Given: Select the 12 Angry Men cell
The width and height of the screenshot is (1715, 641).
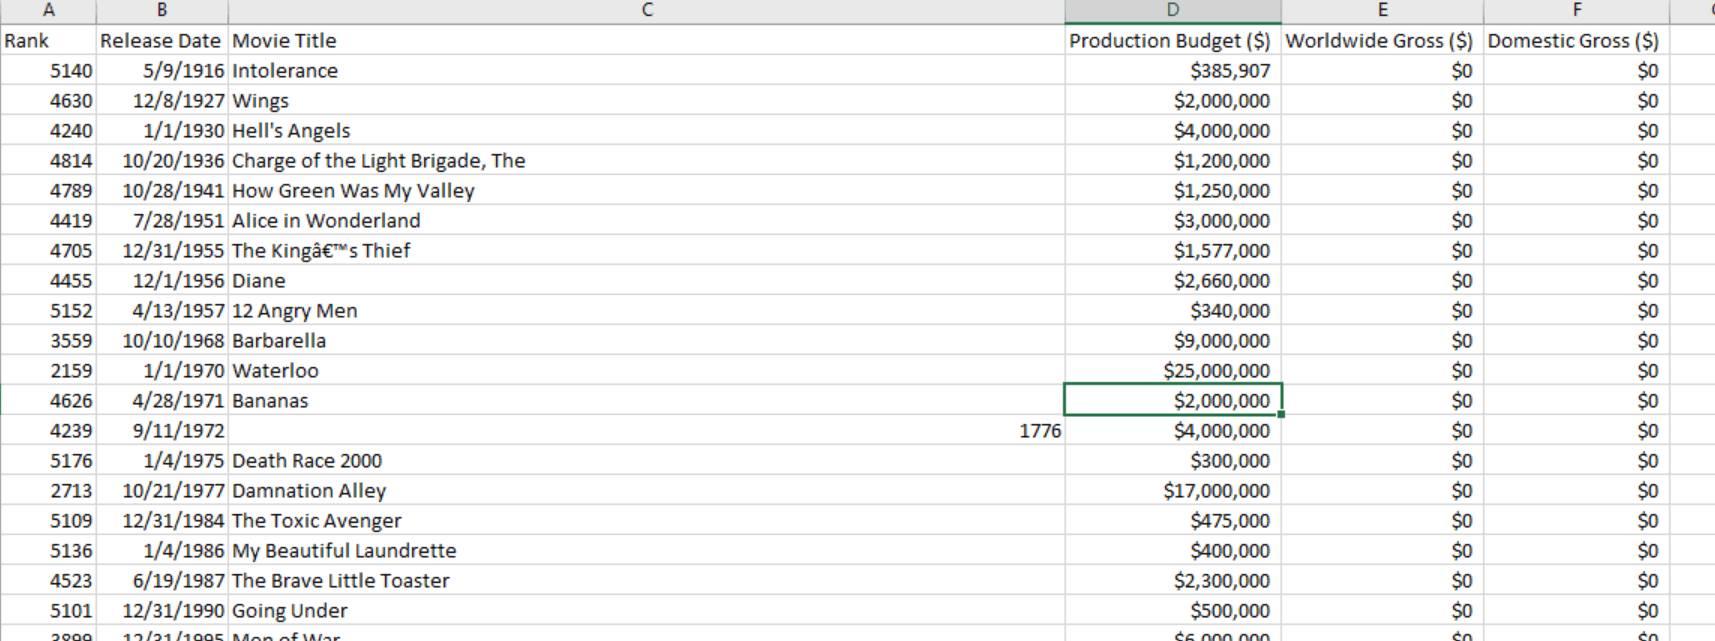Looking at the screenshot, I should [x=647, y=310].
